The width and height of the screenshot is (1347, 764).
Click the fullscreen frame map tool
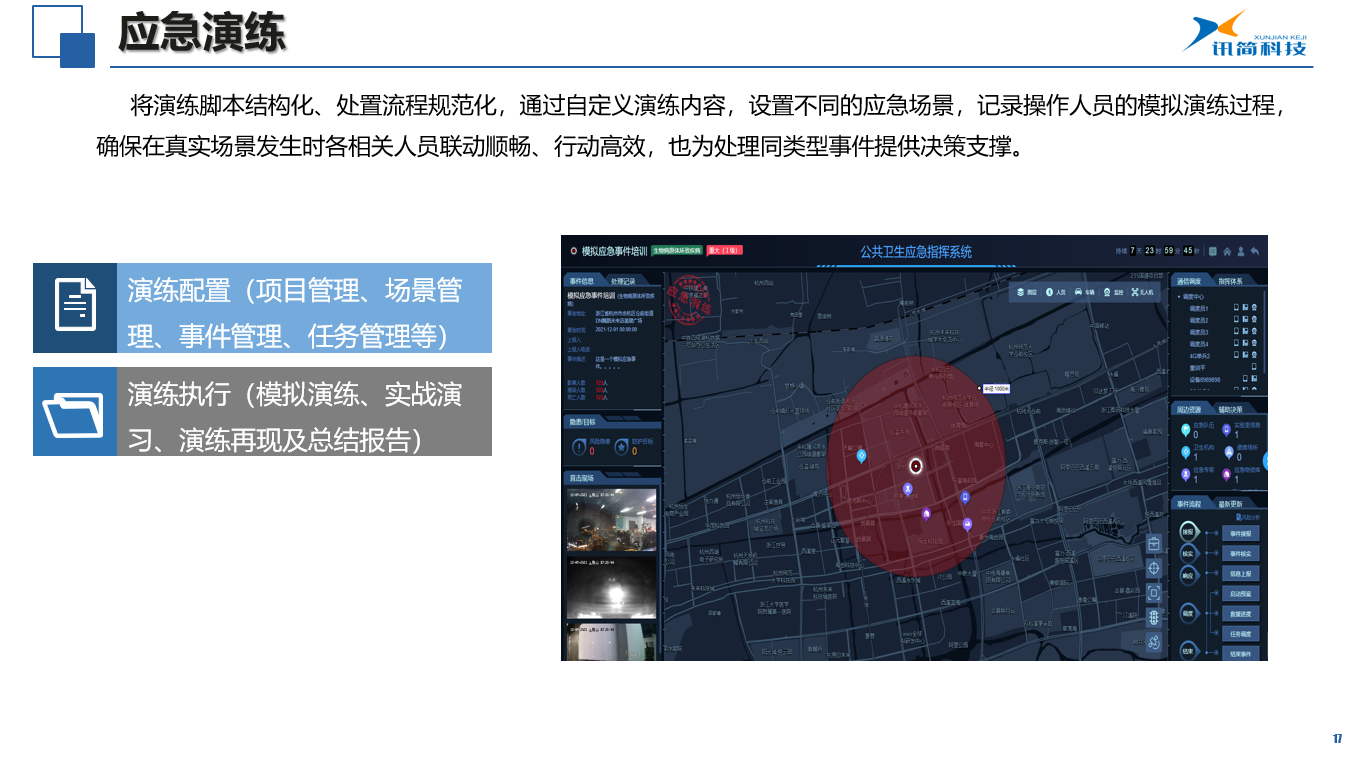(1153, 592)
